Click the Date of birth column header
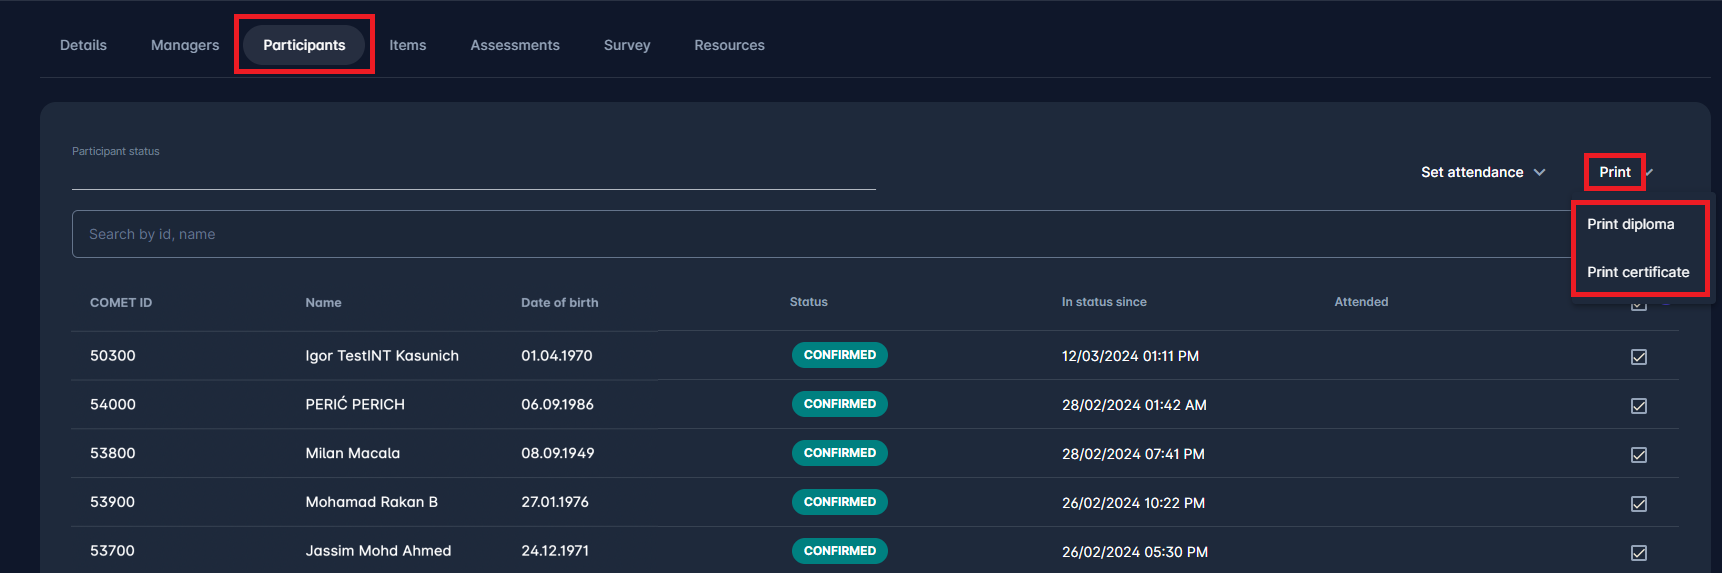 (x=559, y=302)
